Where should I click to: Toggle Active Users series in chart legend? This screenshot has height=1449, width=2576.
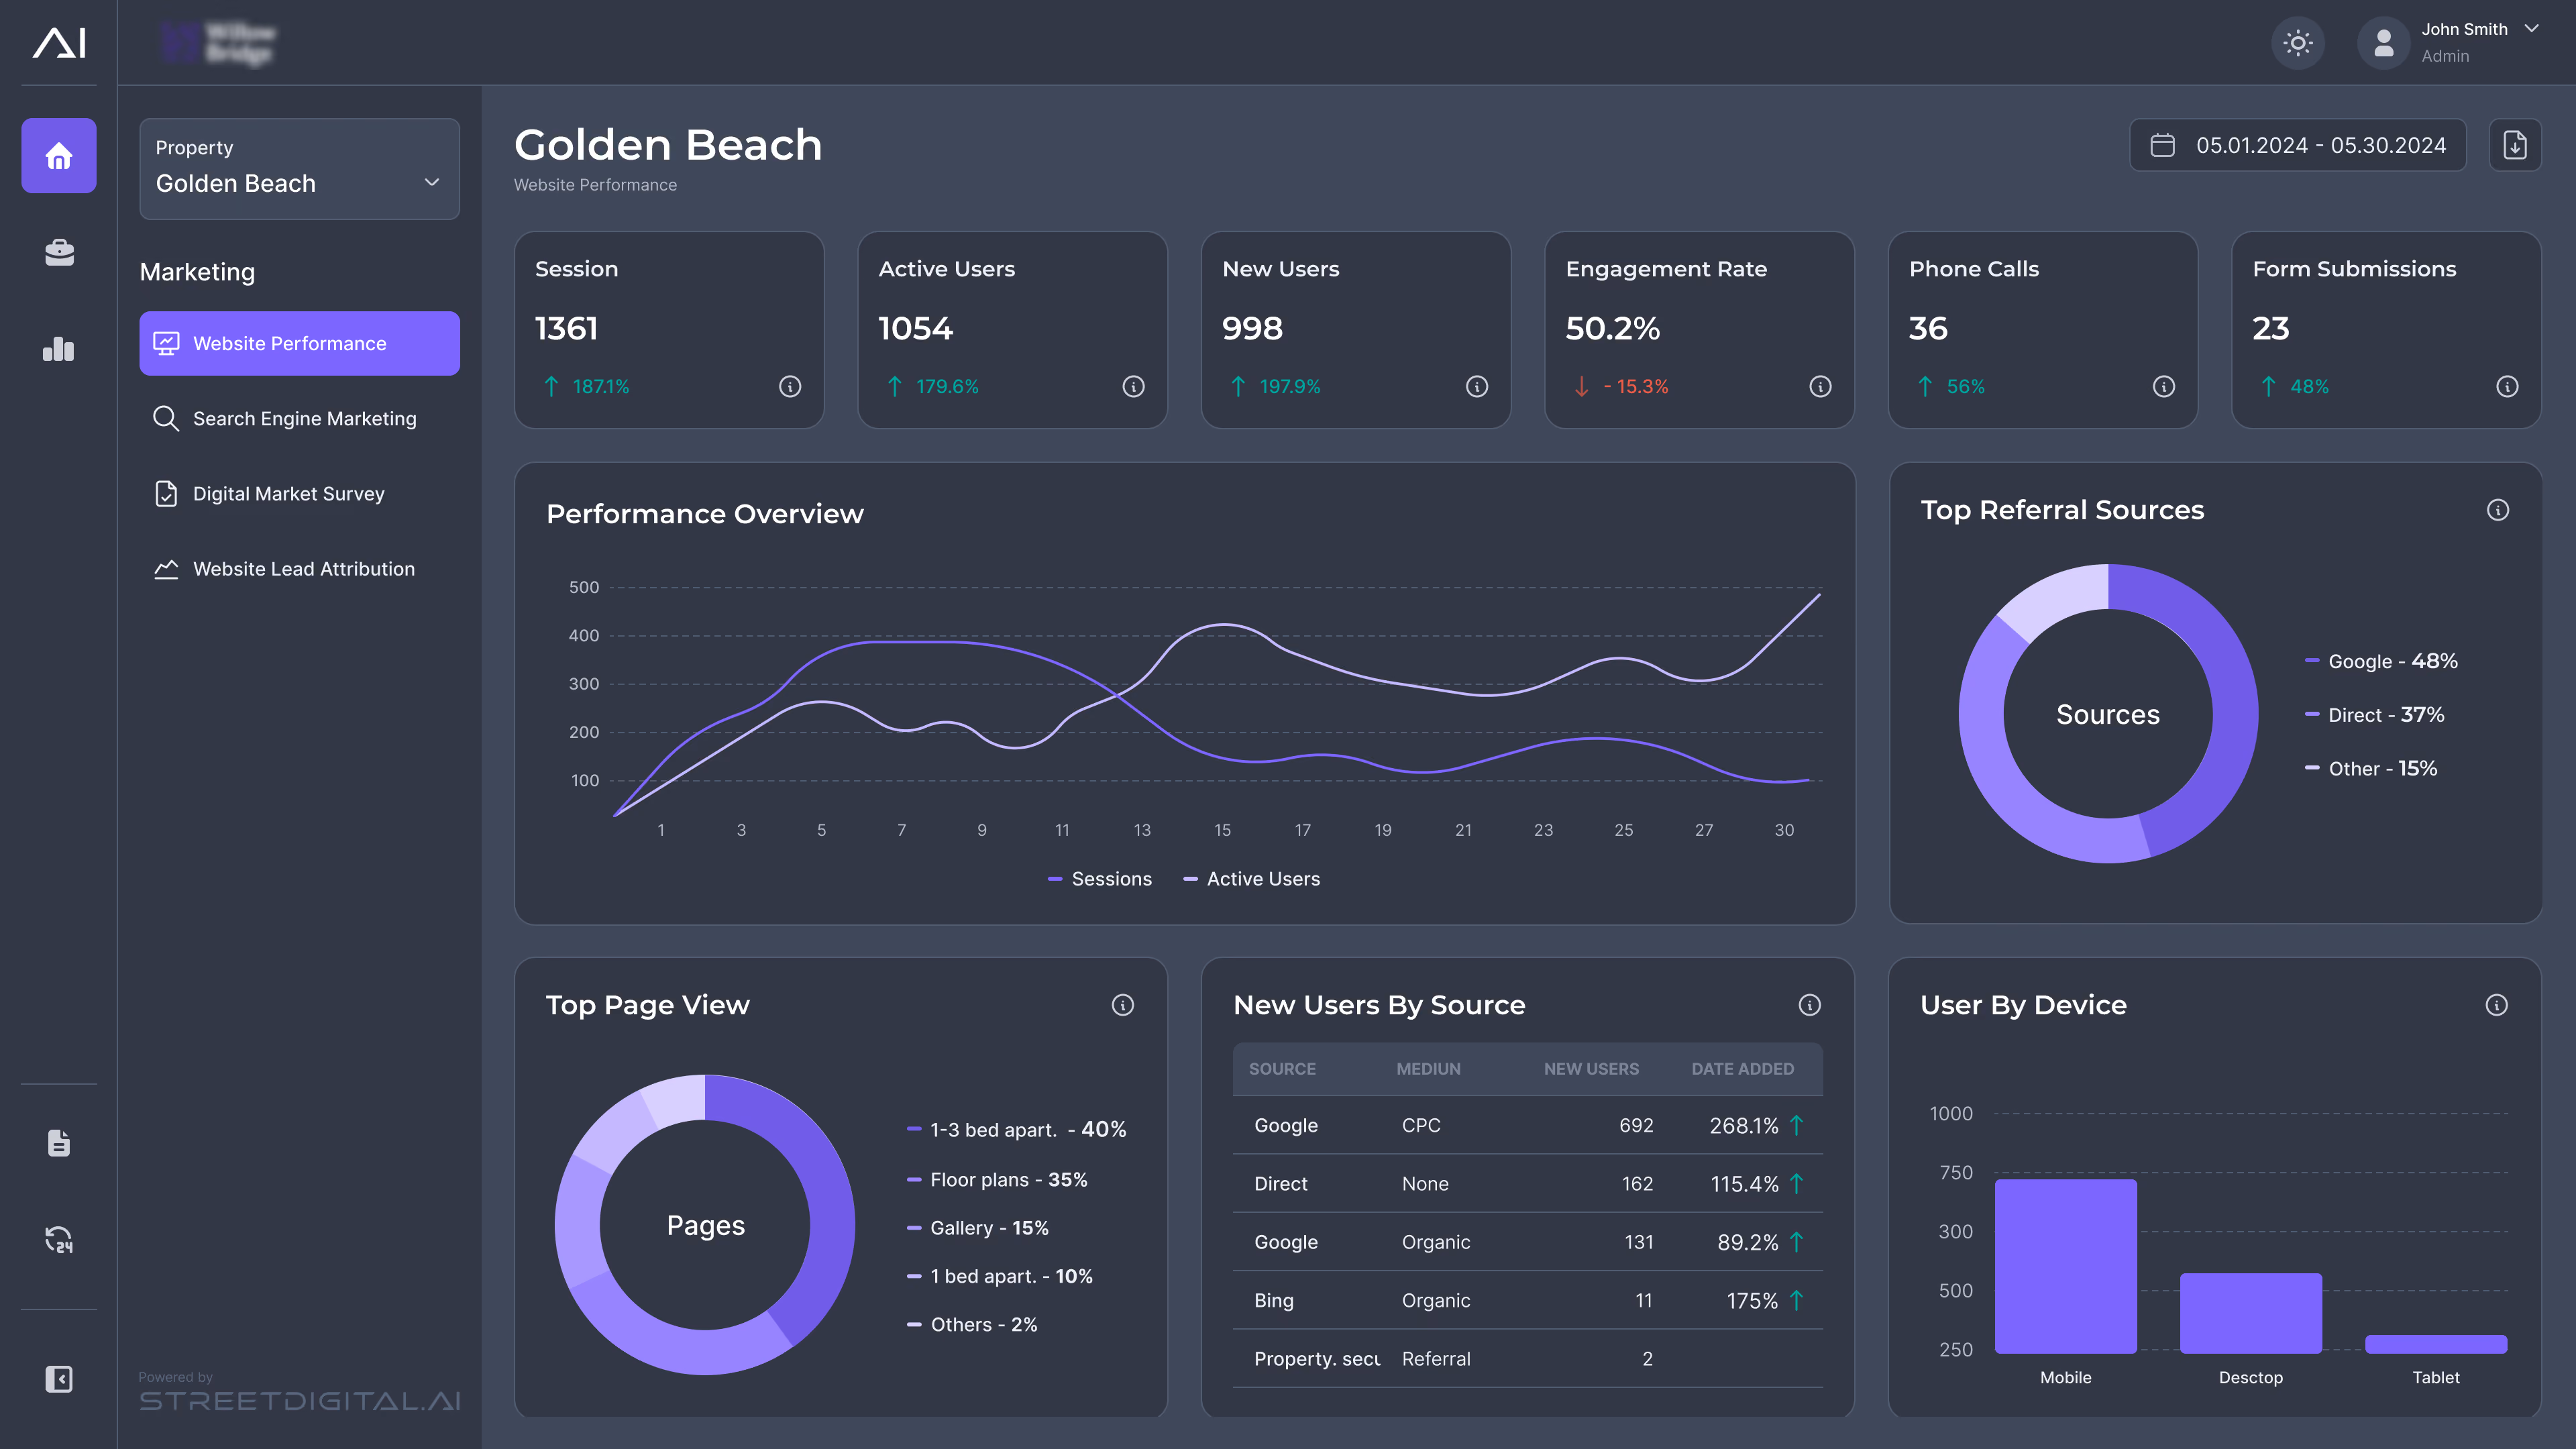(x=1251, y=879)
